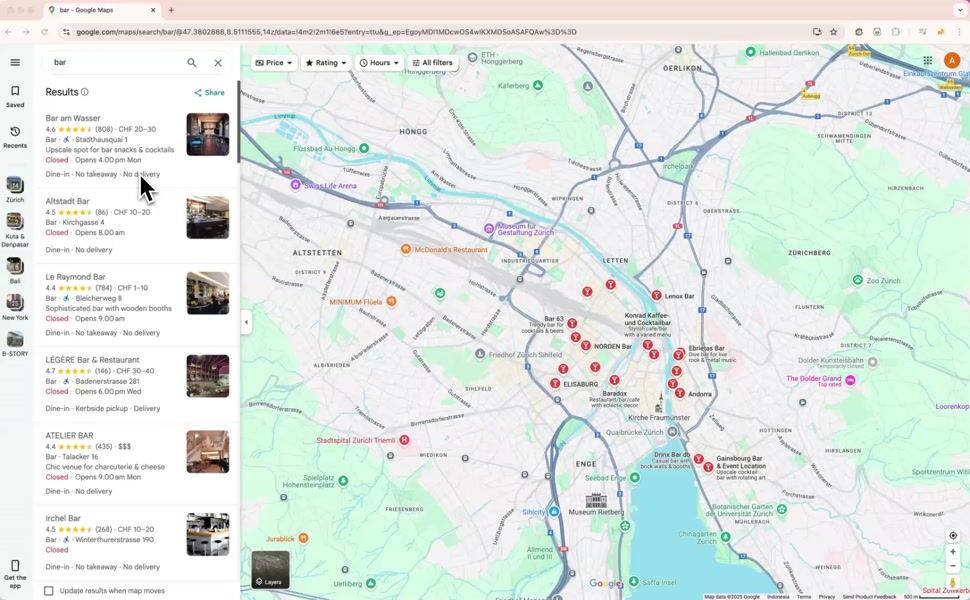Center map on your location
Screen dimensions: 970x600
953,535
